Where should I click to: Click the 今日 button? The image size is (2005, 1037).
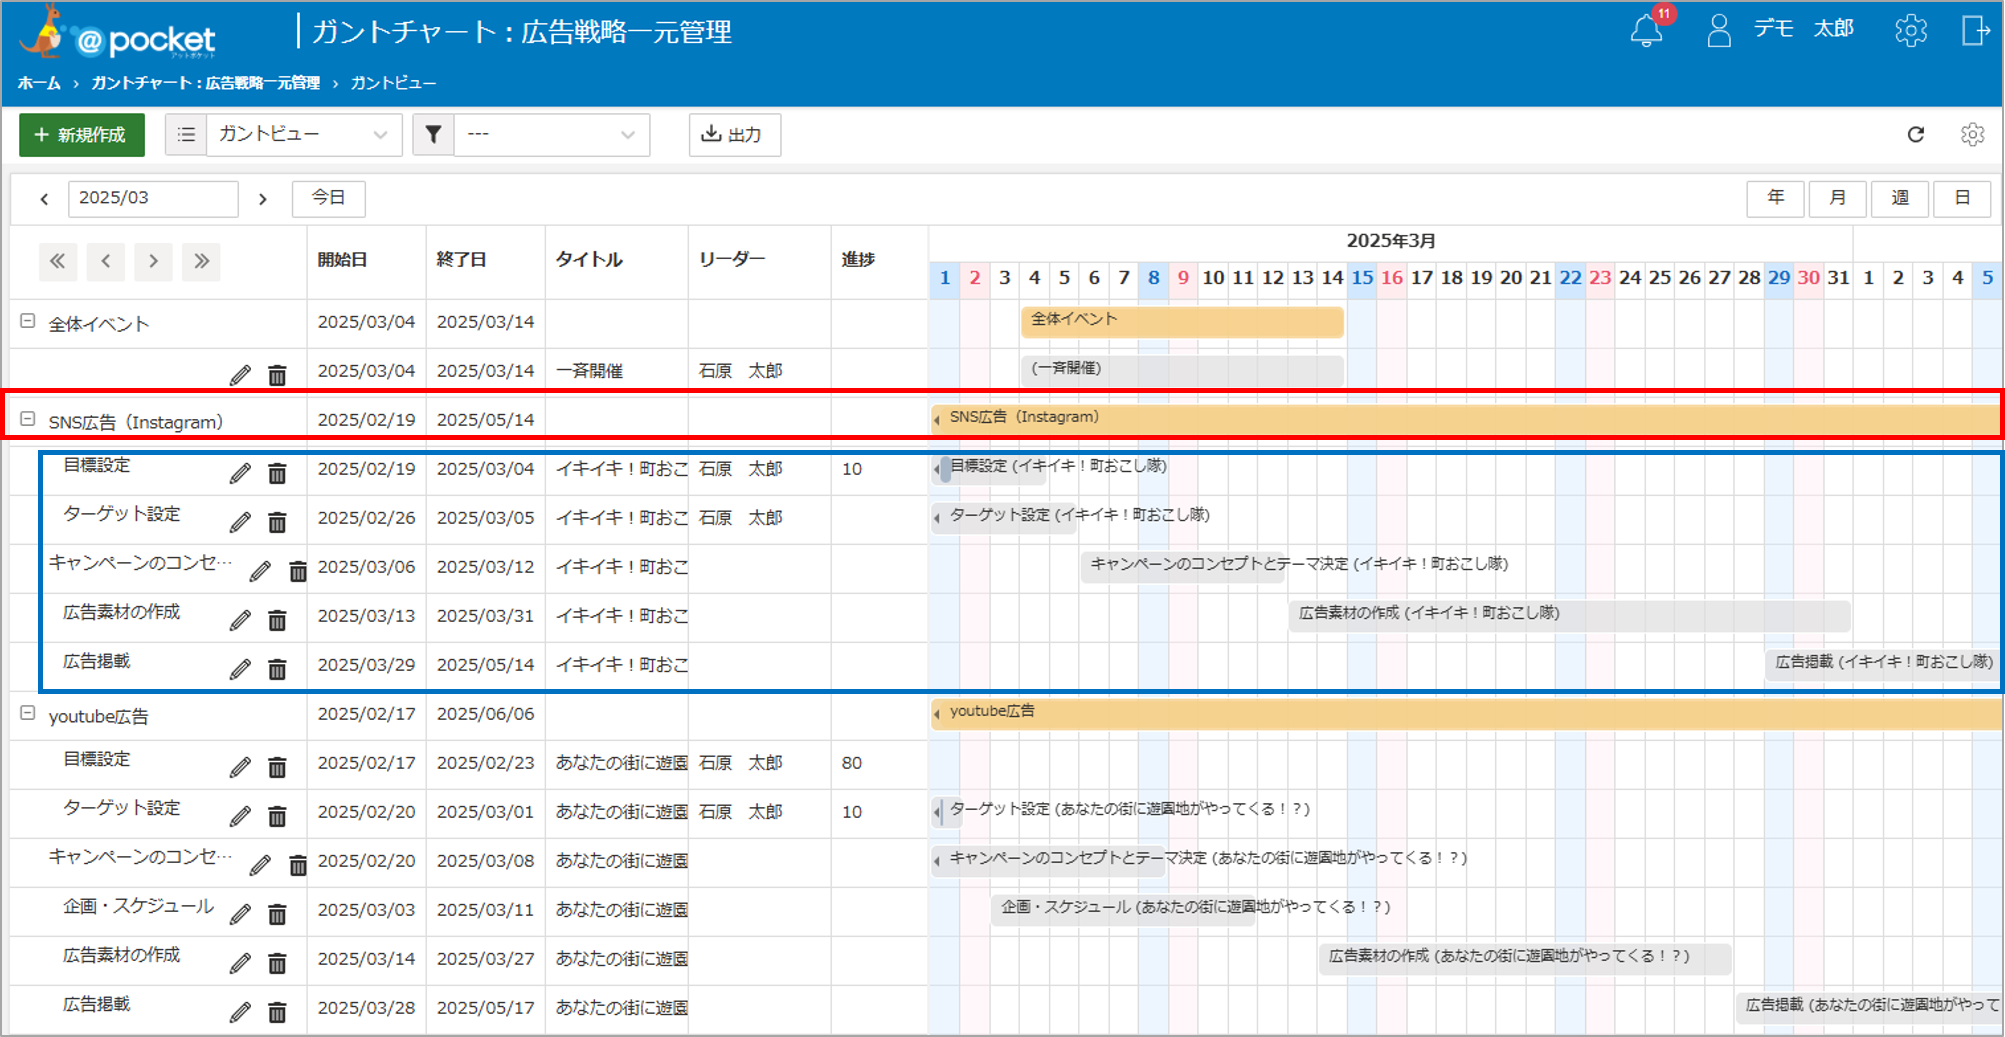point(328,198)
